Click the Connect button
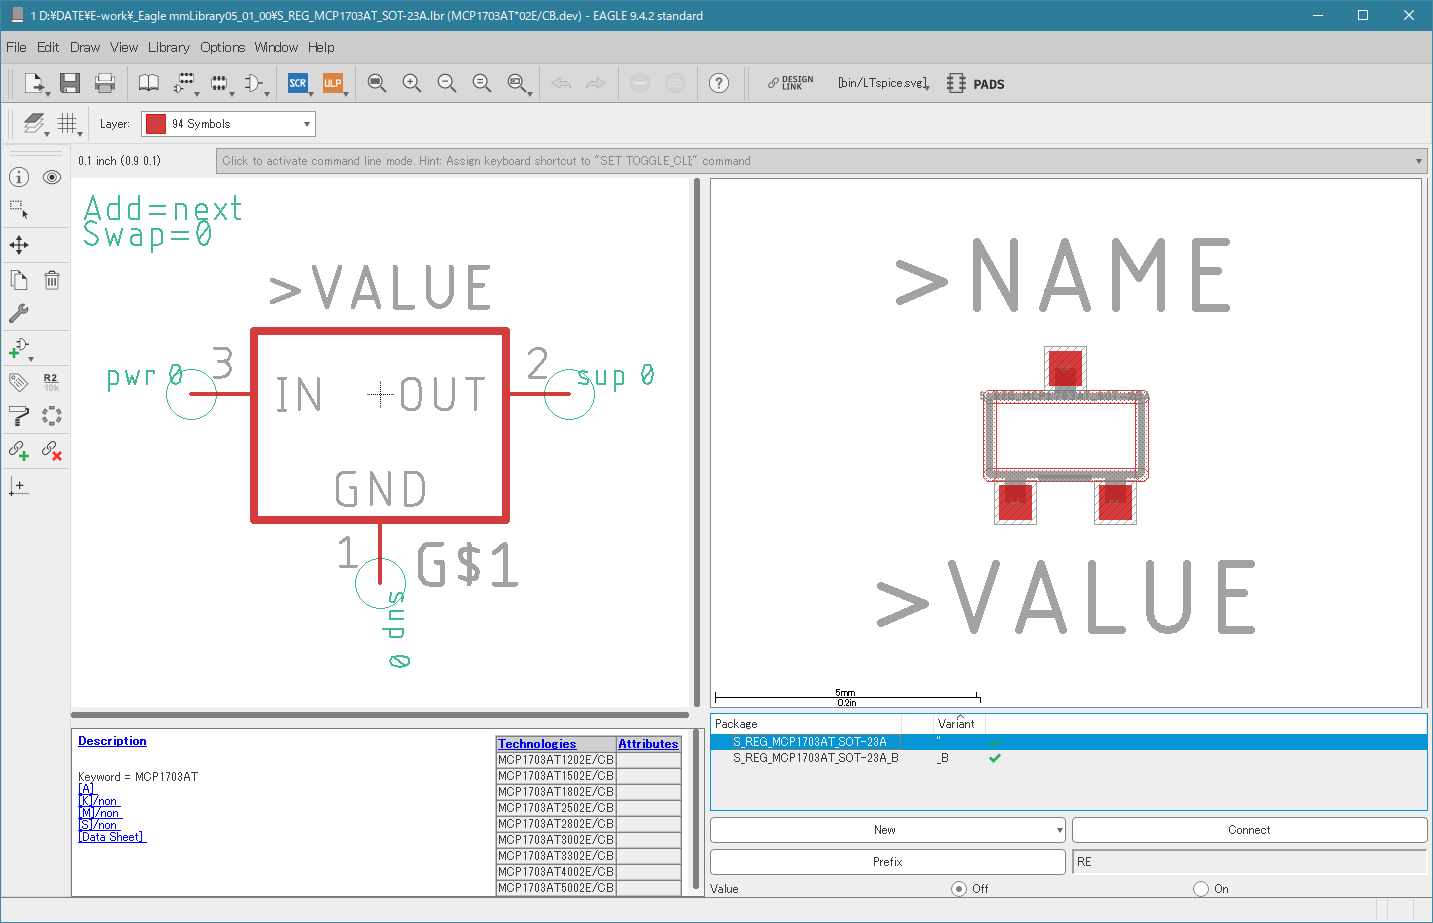 click(1249, 830)
